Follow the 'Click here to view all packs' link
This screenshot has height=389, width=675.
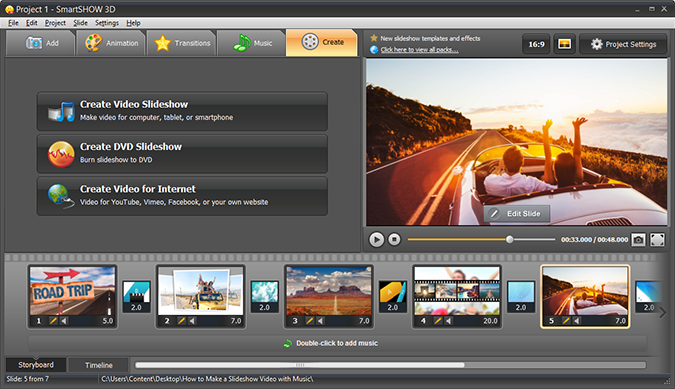point(419,49)
